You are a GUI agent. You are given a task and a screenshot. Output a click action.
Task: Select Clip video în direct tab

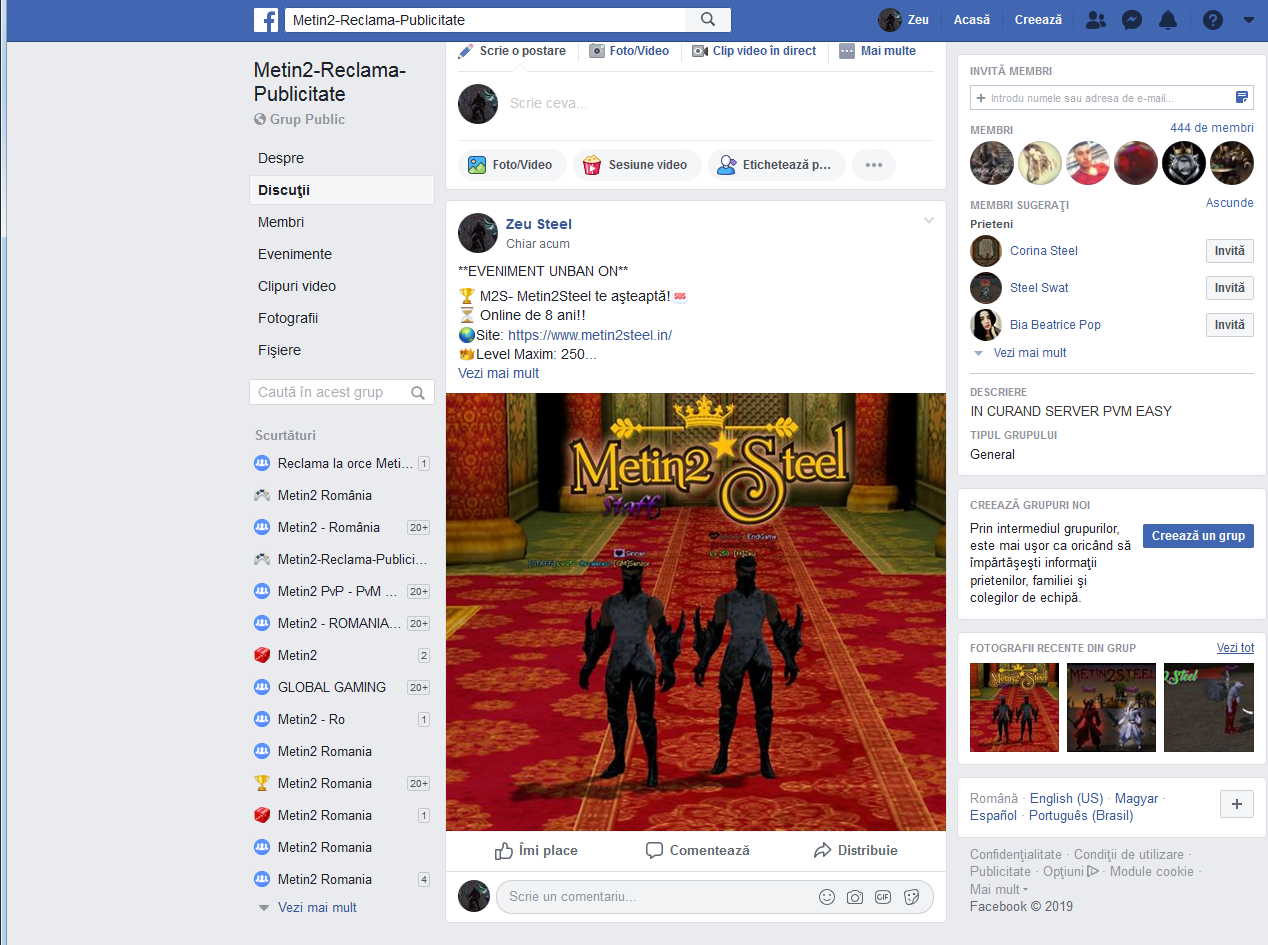point(755,51)
